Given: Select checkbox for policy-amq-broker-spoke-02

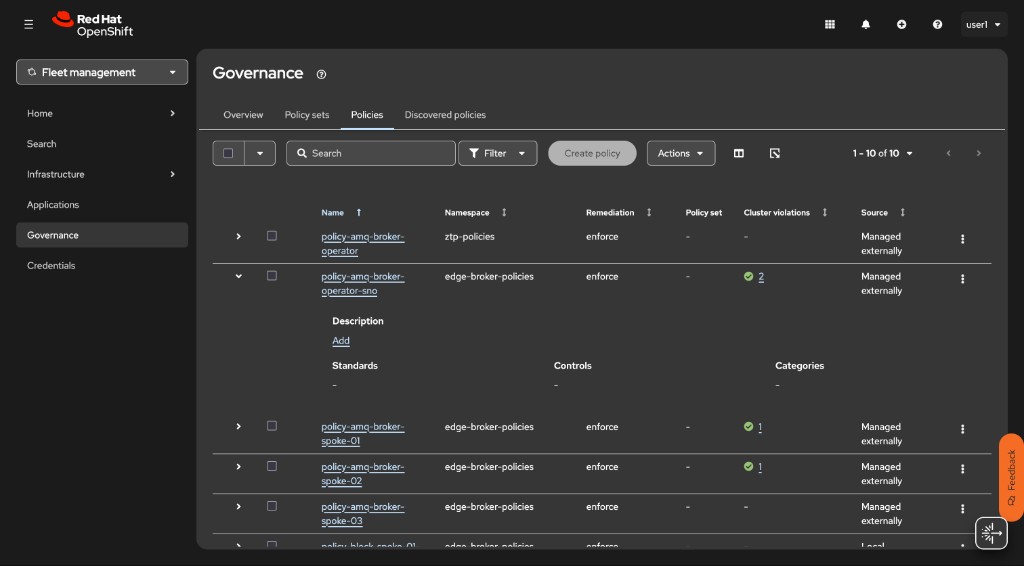Looking at the screenshot, I should (272, 466).
